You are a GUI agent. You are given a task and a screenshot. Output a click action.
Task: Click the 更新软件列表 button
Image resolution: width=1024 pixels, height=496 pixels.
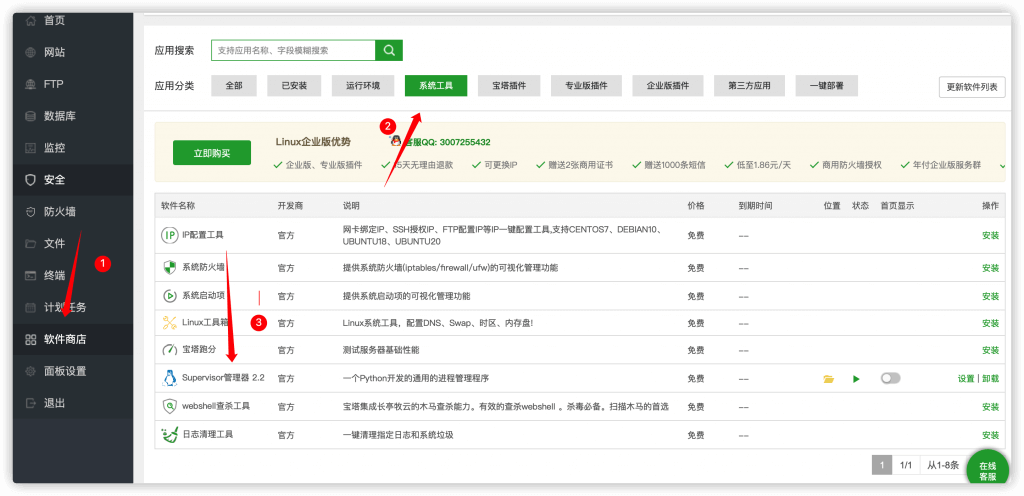coord(972,87)
